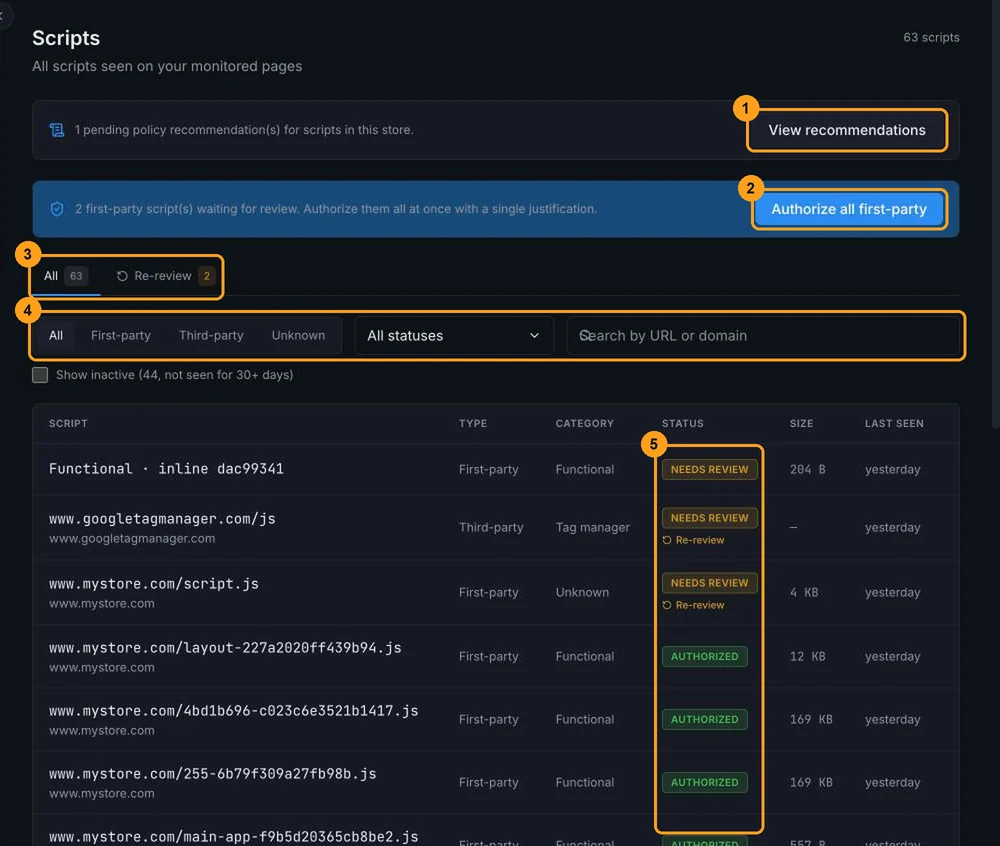Click the Show inactive label text
Screen dimensions: 1000x846
[174, 375]
